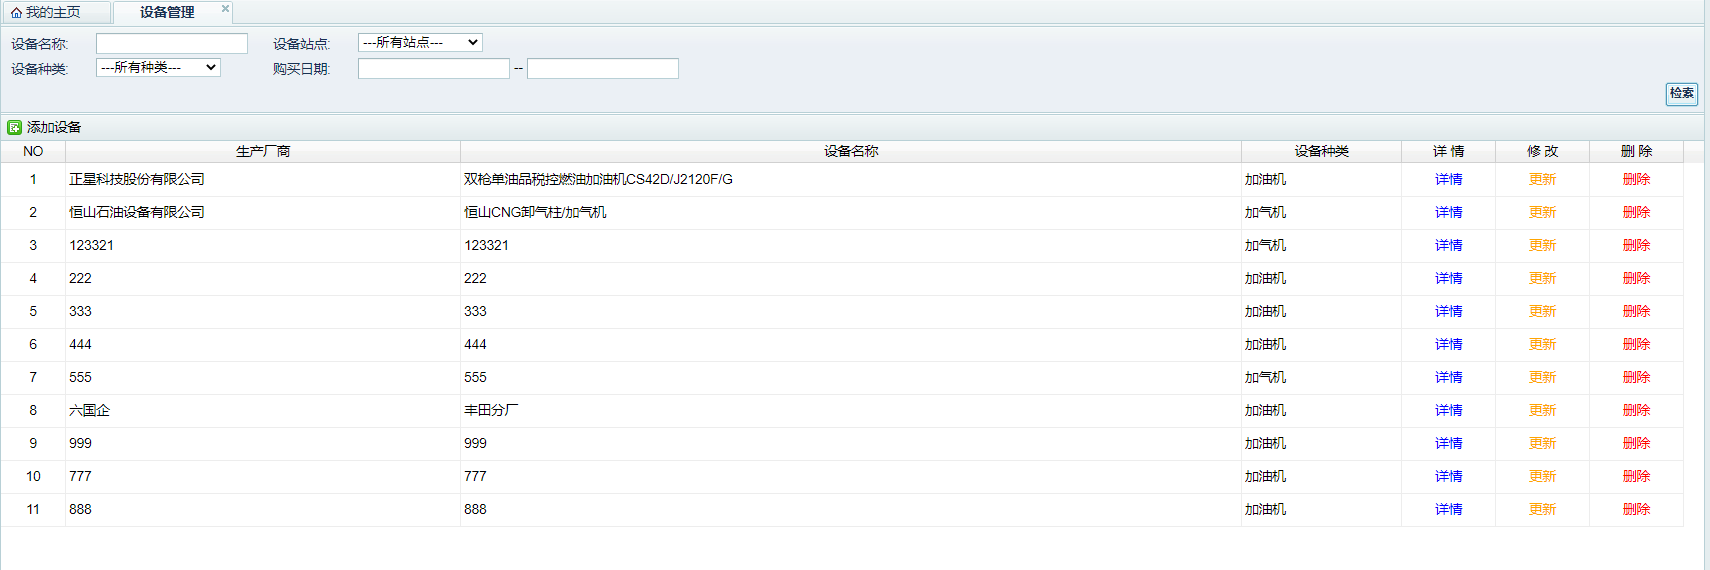The height and width of the screenshot is (570, 1710).
Task: Click the 设备名称 column header
Action: [x=851, y=152]
